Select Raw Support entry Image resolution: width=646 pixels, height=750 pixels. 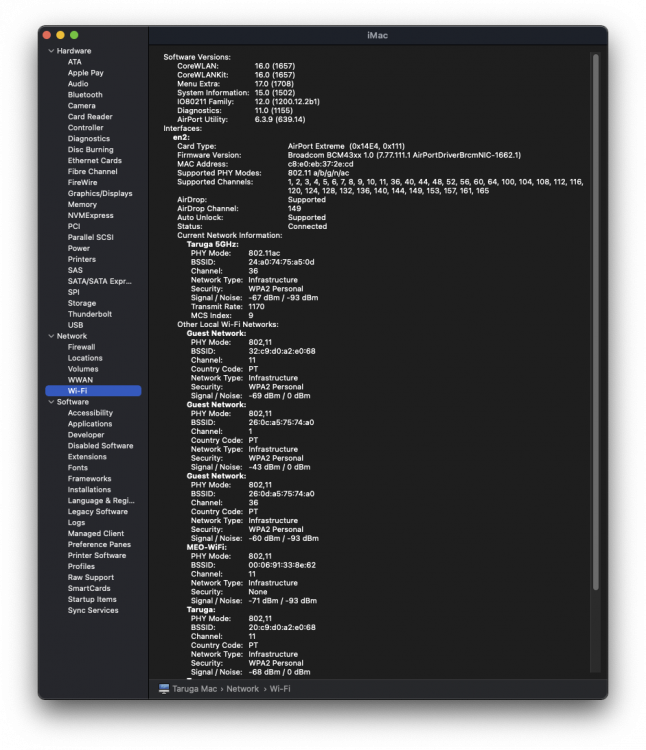91,578
